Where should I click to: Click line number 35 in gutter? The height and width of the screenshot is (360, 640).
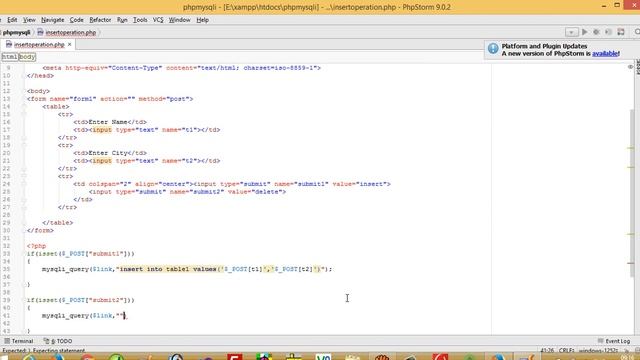tap(6, 269)
